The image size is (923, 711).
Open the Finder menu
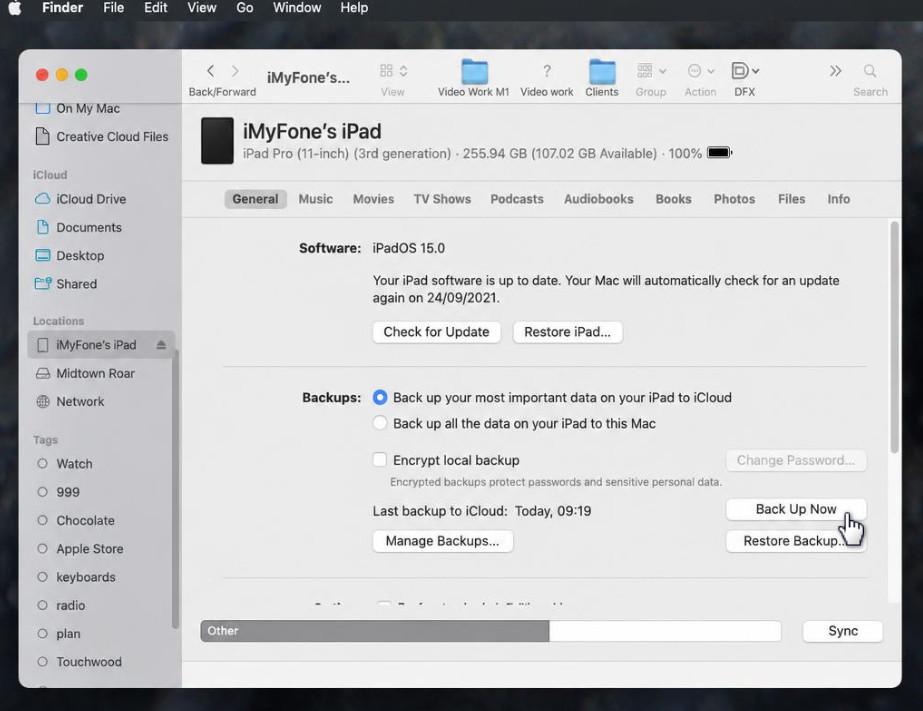[x=62, y=8]
